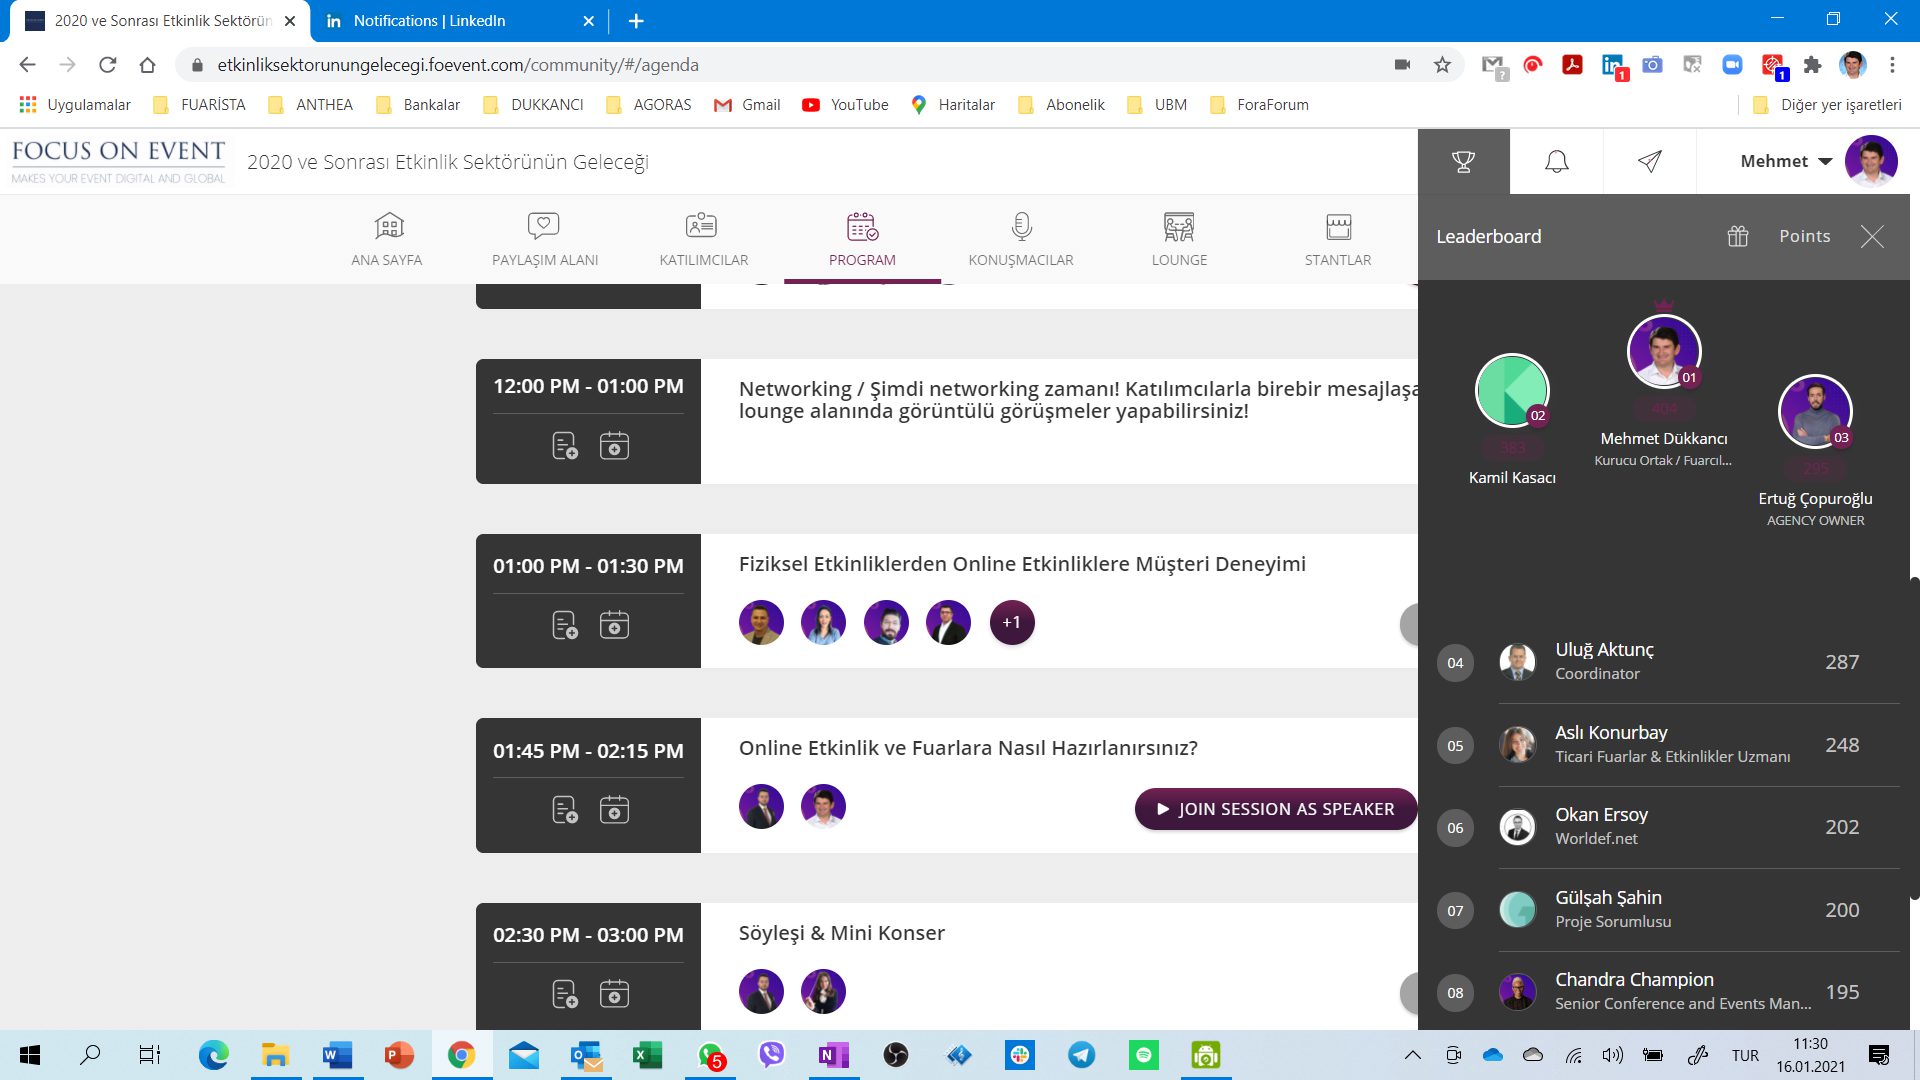1920x1080 pixels.
Task: Click the paper plane messages icon
Action: (x=1649, y=161)
